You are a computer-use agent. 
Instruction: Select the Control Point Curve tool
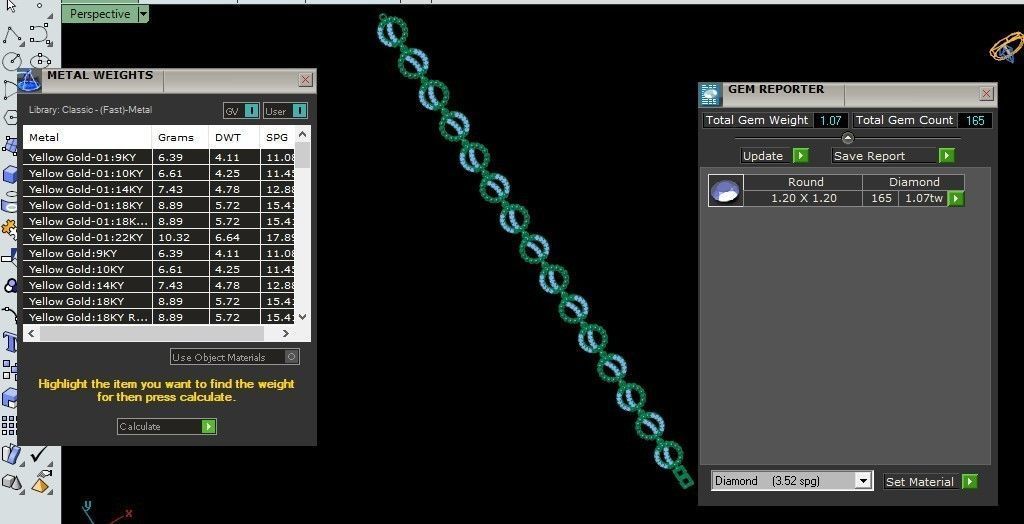click(x=40, y=34)
